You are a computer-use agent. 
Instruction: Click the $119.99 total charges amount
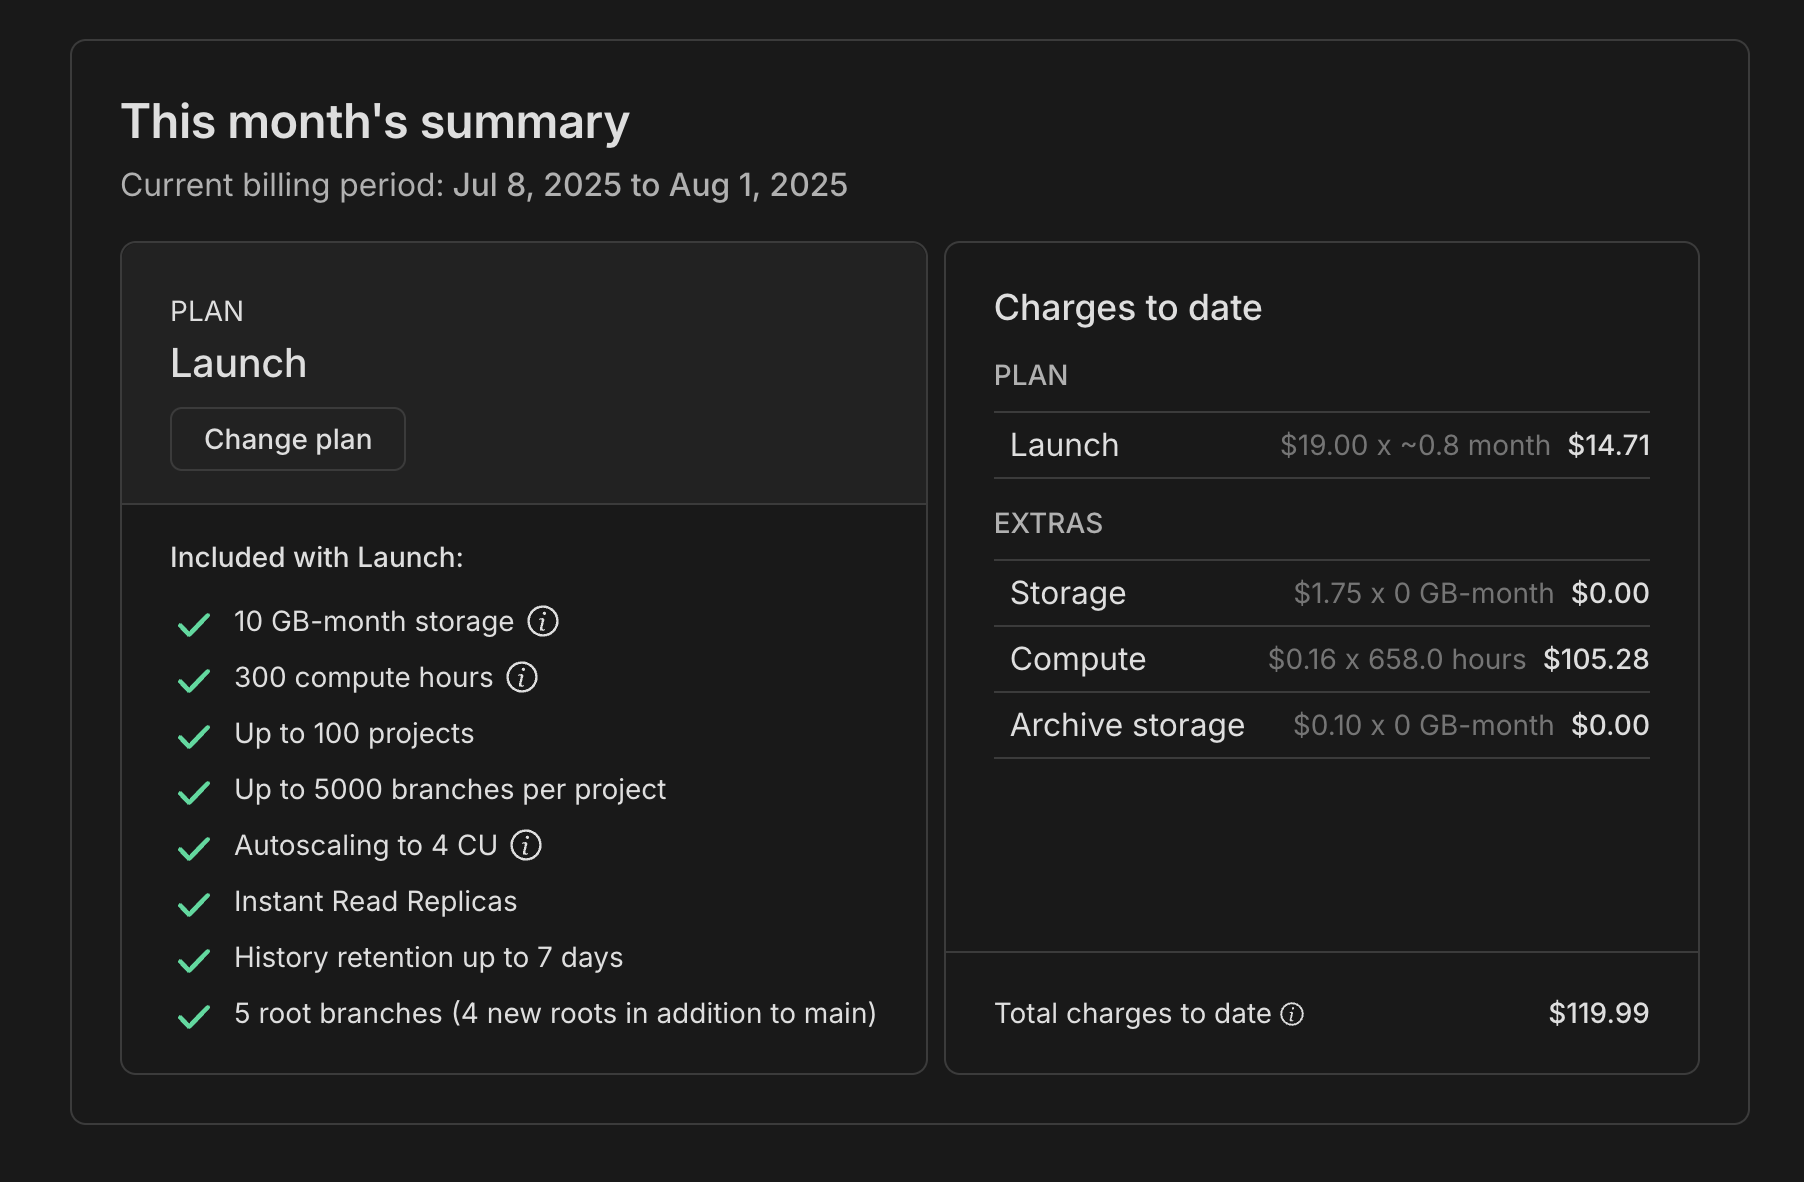pyautogui.click(x=1597, y=1013)
